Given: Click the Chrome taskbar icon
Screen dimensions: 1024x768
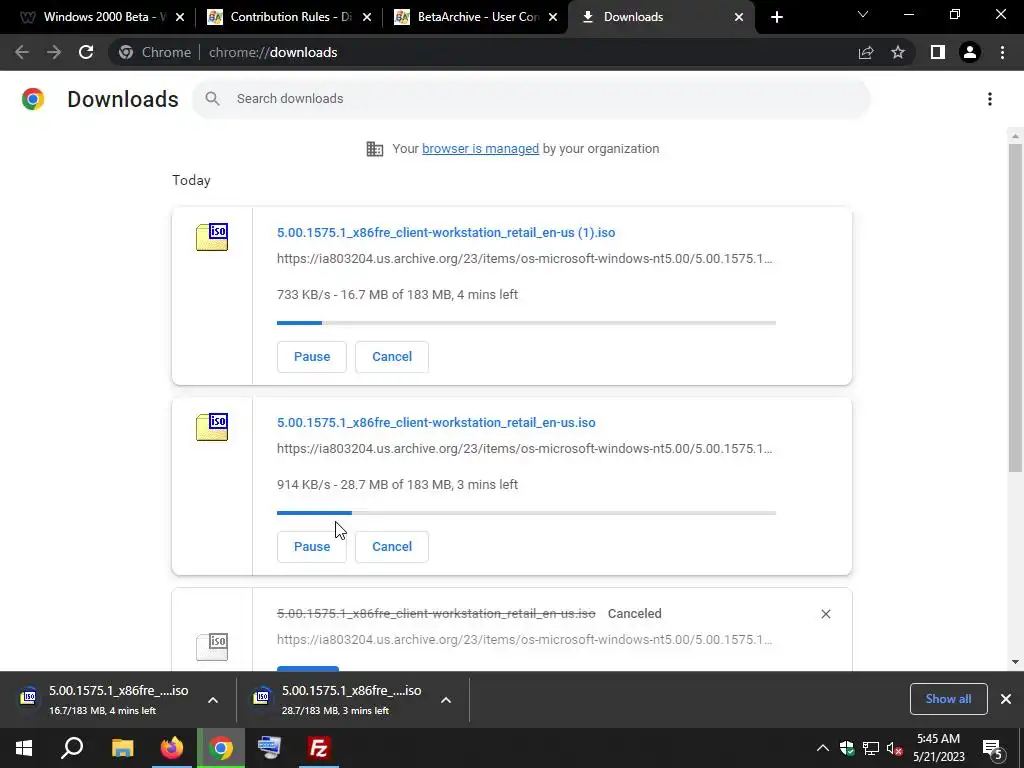Looking at the screenshot, I should pyautogui.click(x=221, y=748).
